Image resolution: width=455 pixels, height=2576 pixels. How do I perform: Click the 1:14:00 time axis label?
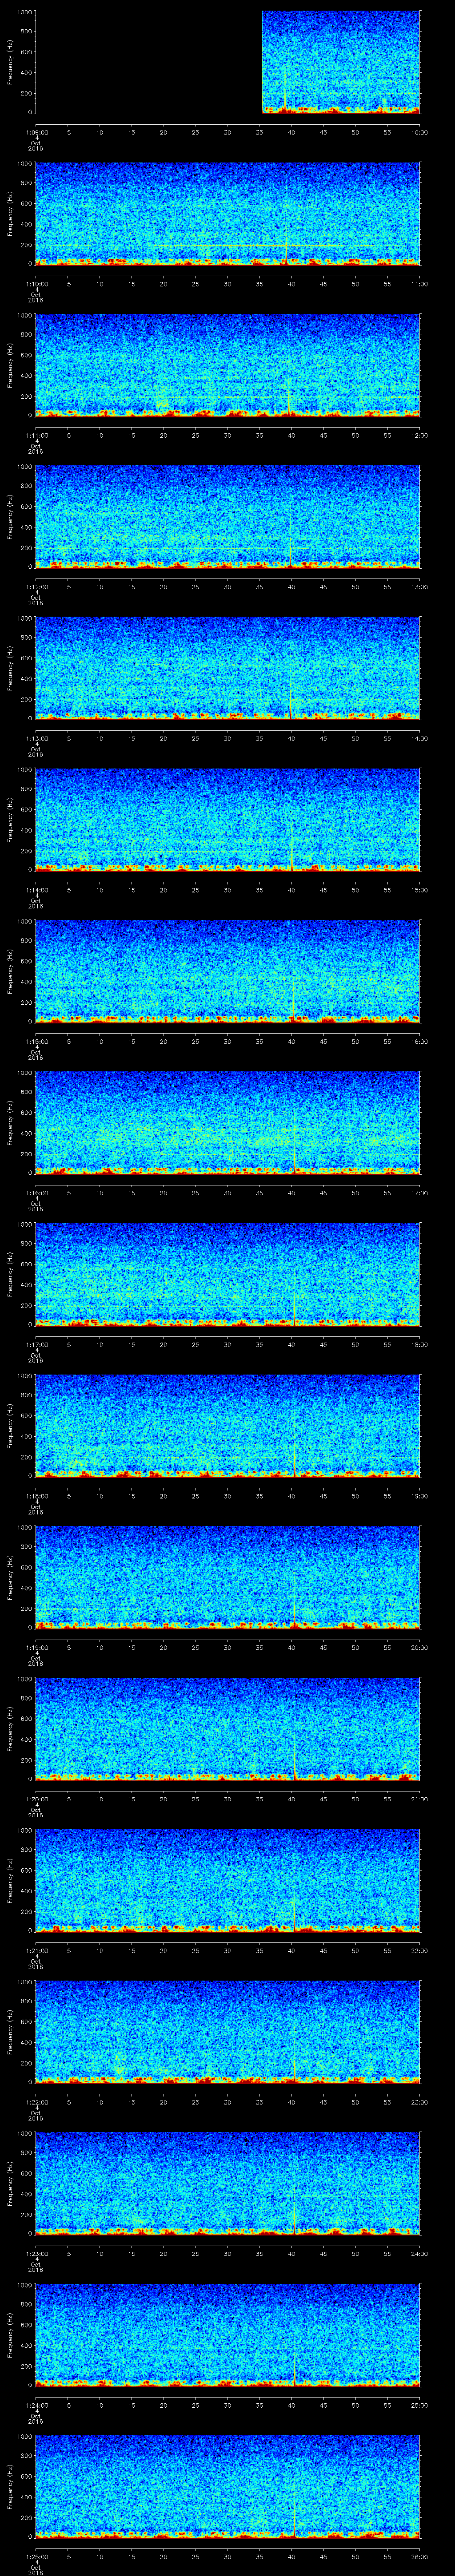tap(36, 890)
